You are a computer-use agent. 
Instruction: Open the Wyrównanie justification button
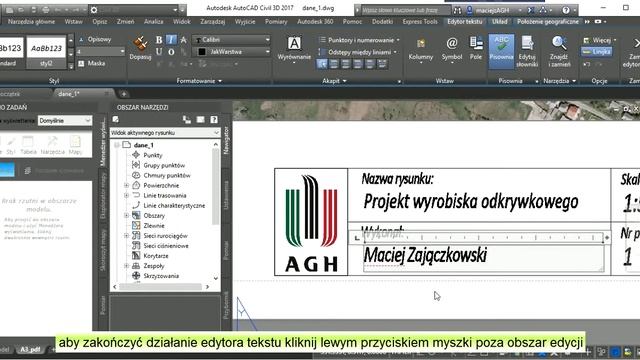click(x=294, y=48)
